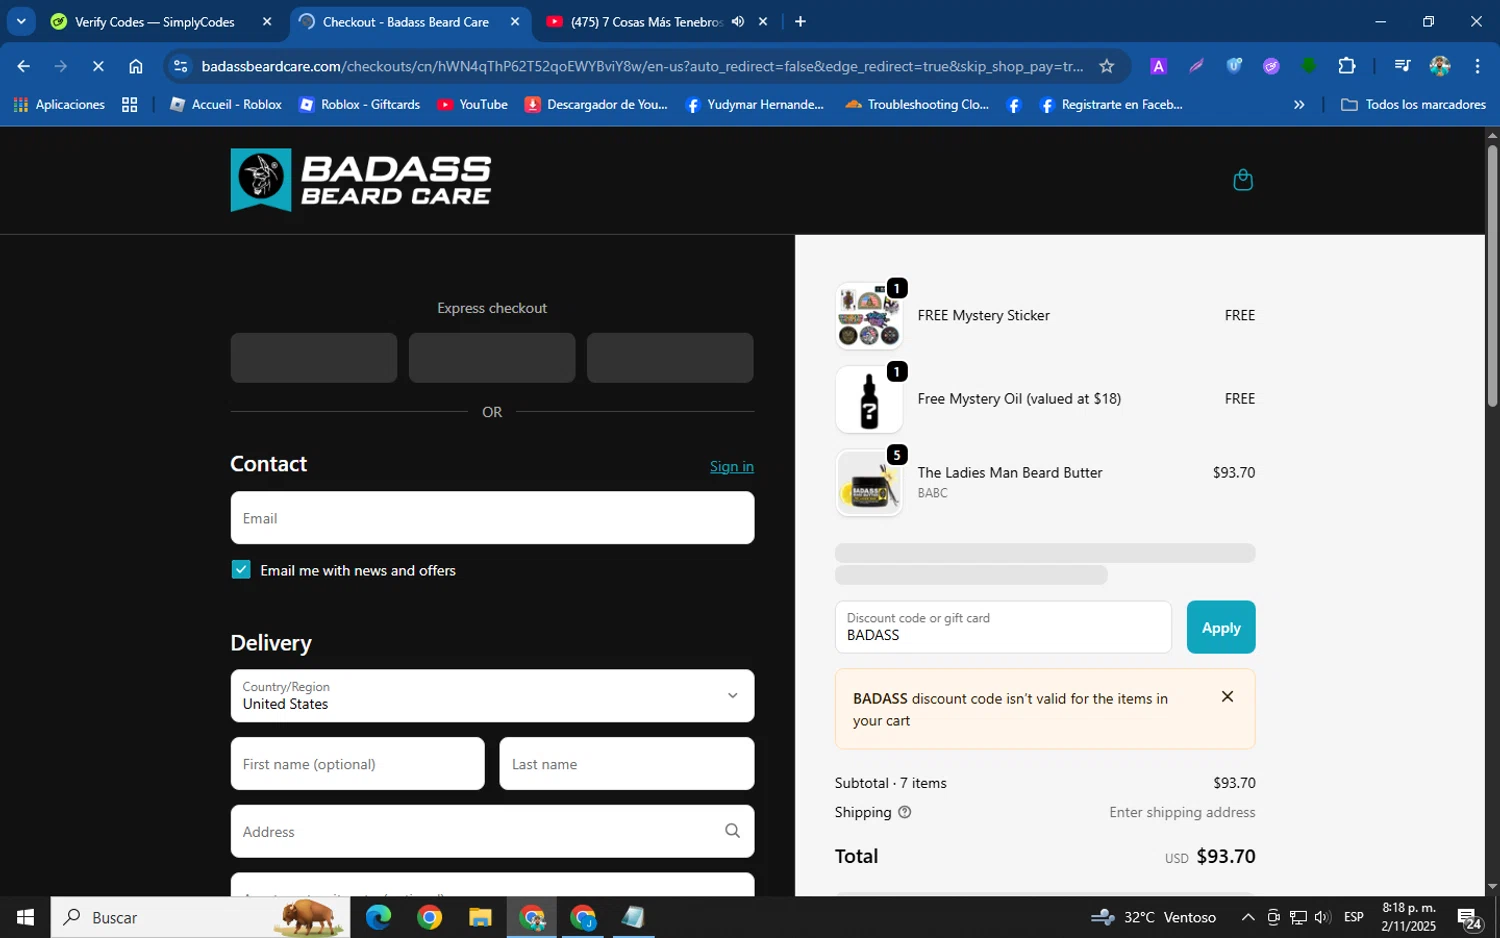The width and height of the screenshot is (1500, 938).
Task: Click the purple A extension icon
Action: tap(1158, 66)
